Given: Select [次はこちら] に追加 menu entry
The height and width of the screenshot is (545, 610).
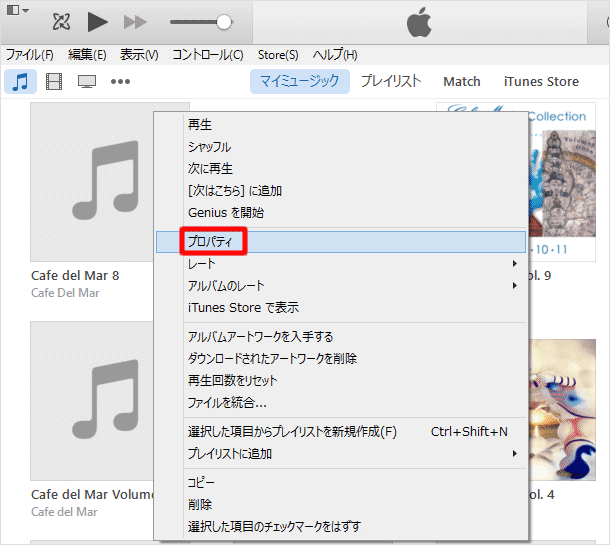Looking at the screenshot, I should [341, 191].
